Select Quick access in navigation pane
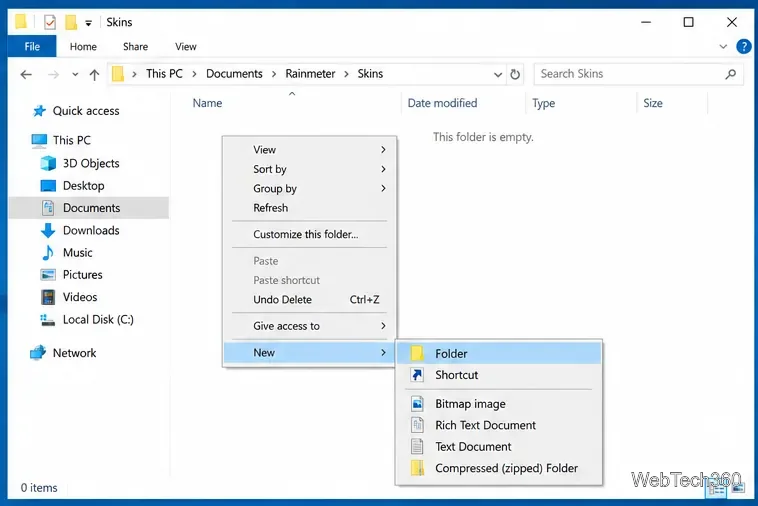 point(86,111)
